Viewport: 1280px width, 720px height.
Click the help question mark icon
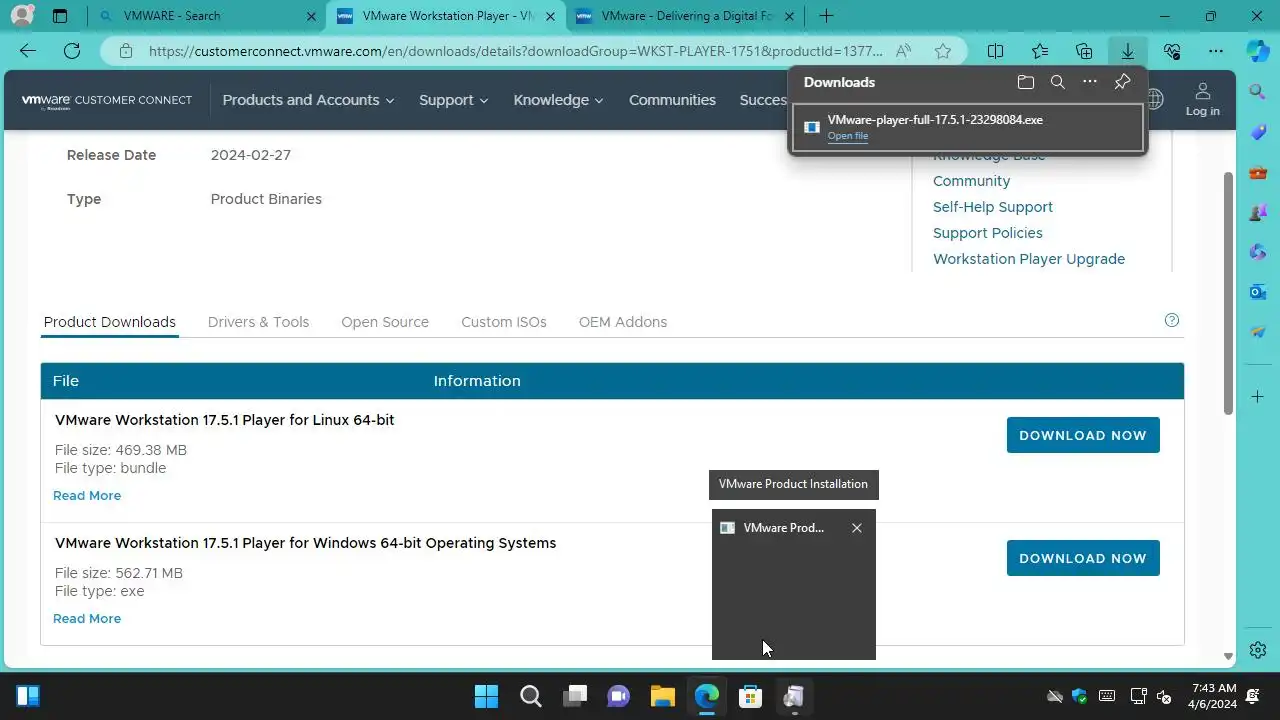pyautogui.click(x=1172, y=321)
